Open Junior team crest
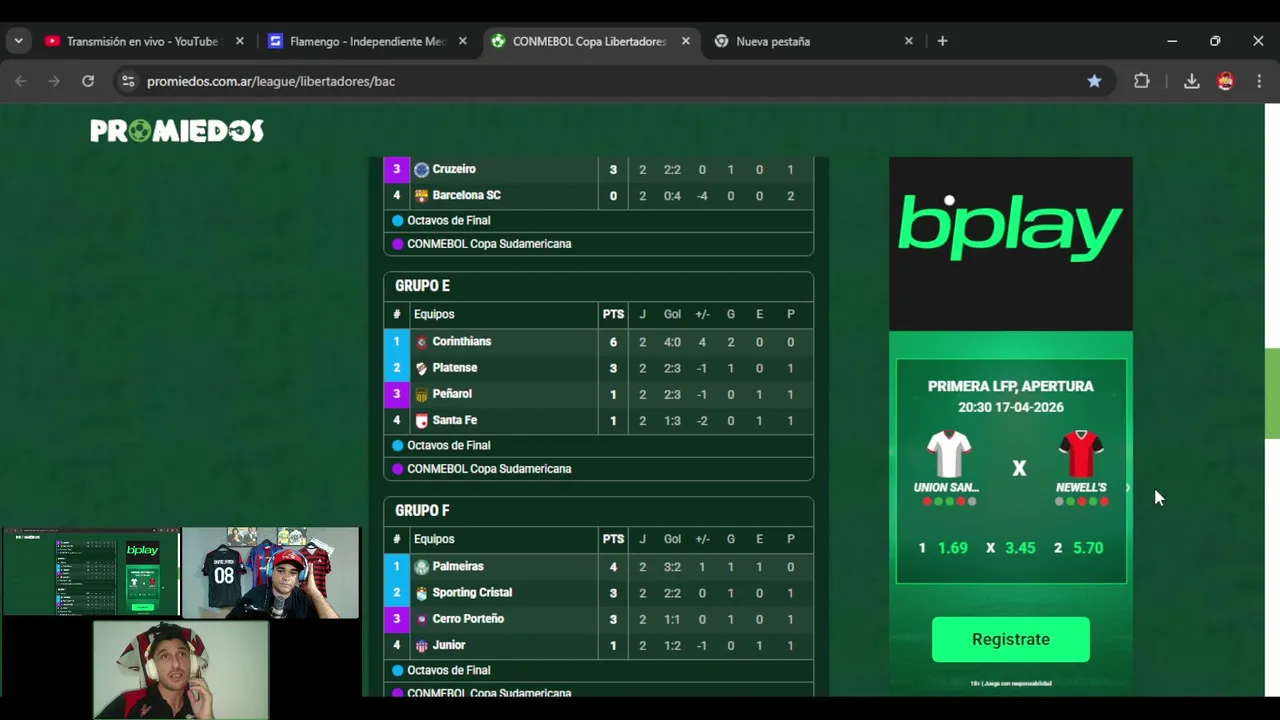Screen dimensions: 1280x720 (x=421, y=646)
